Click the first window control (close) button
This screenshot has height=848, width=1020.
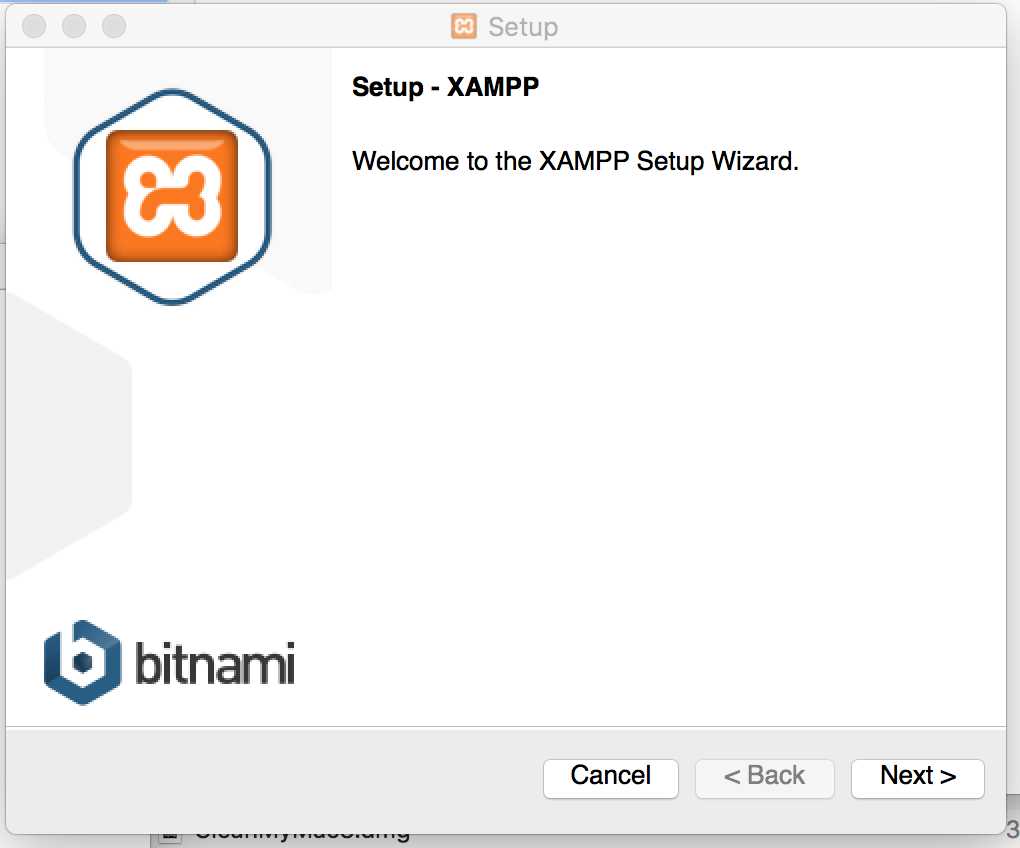[34, 26]
